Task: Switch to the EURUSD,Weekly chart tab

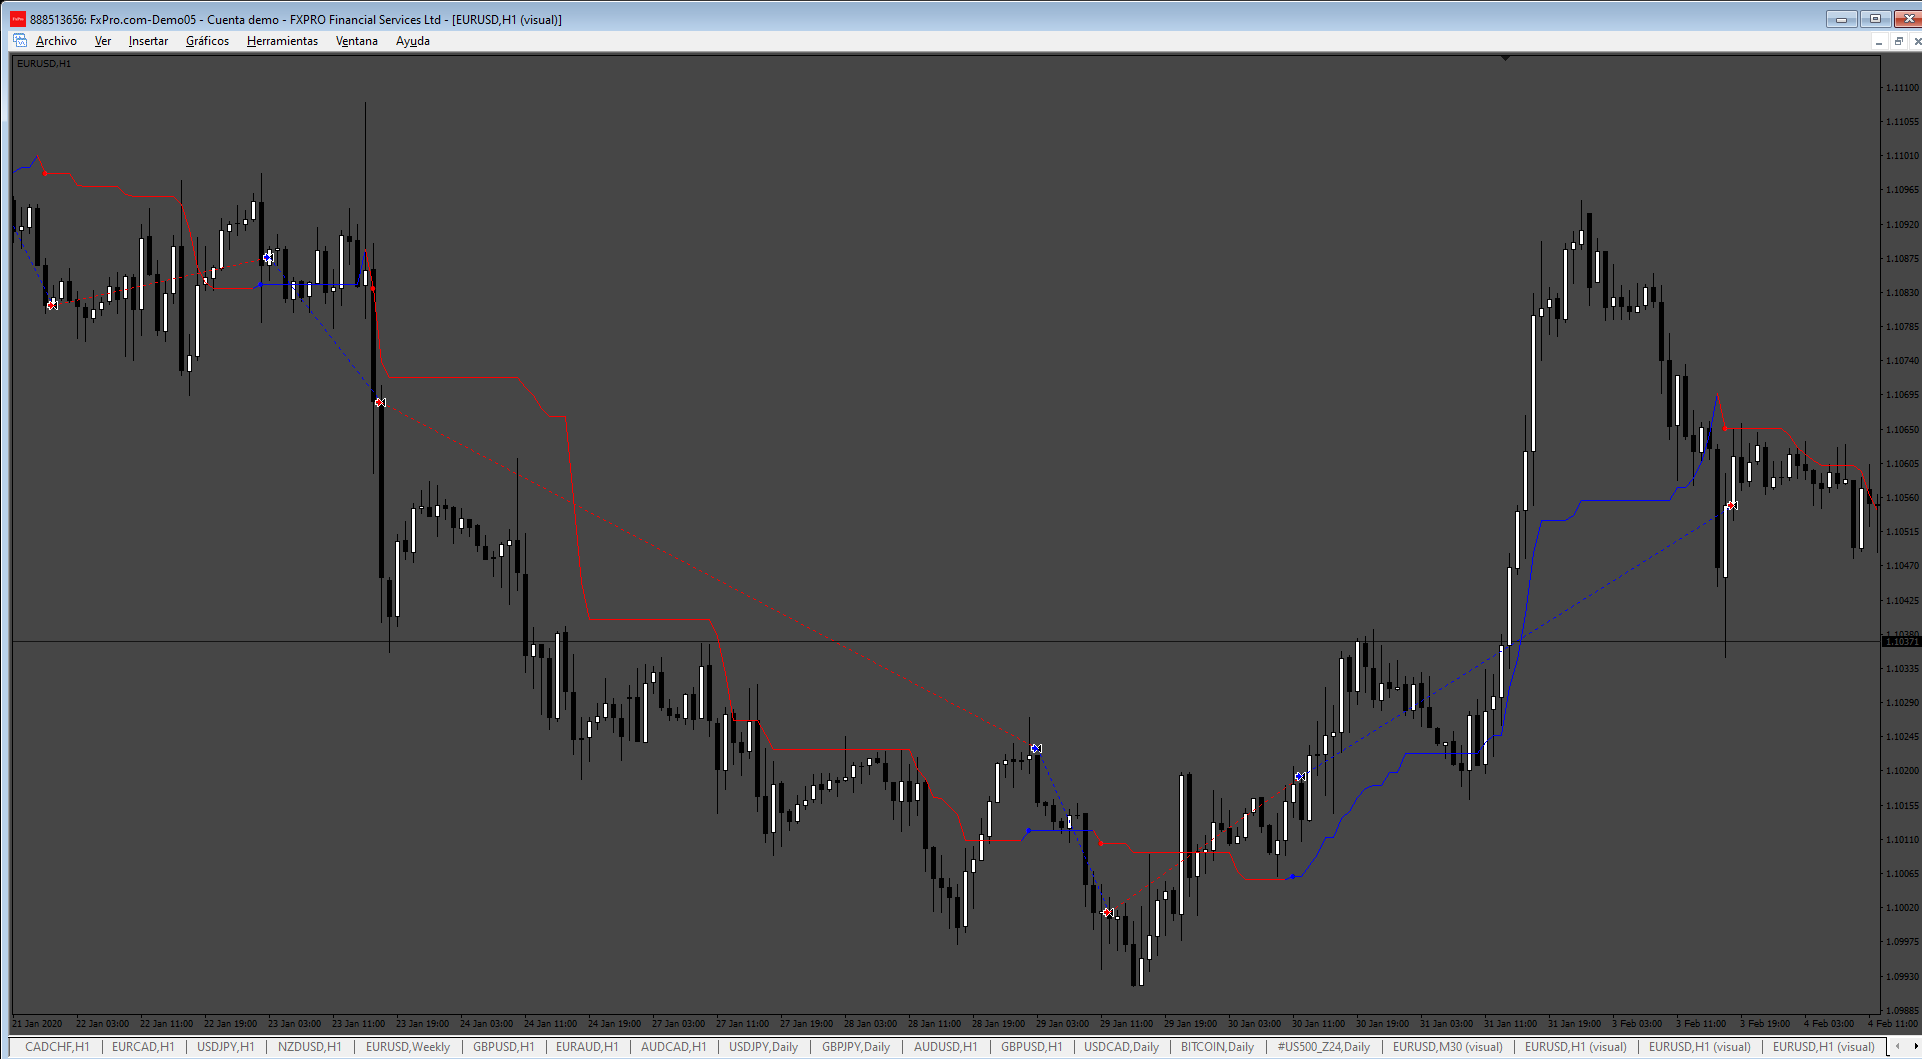Action: pyautogui.click(x=408, y=1047)
